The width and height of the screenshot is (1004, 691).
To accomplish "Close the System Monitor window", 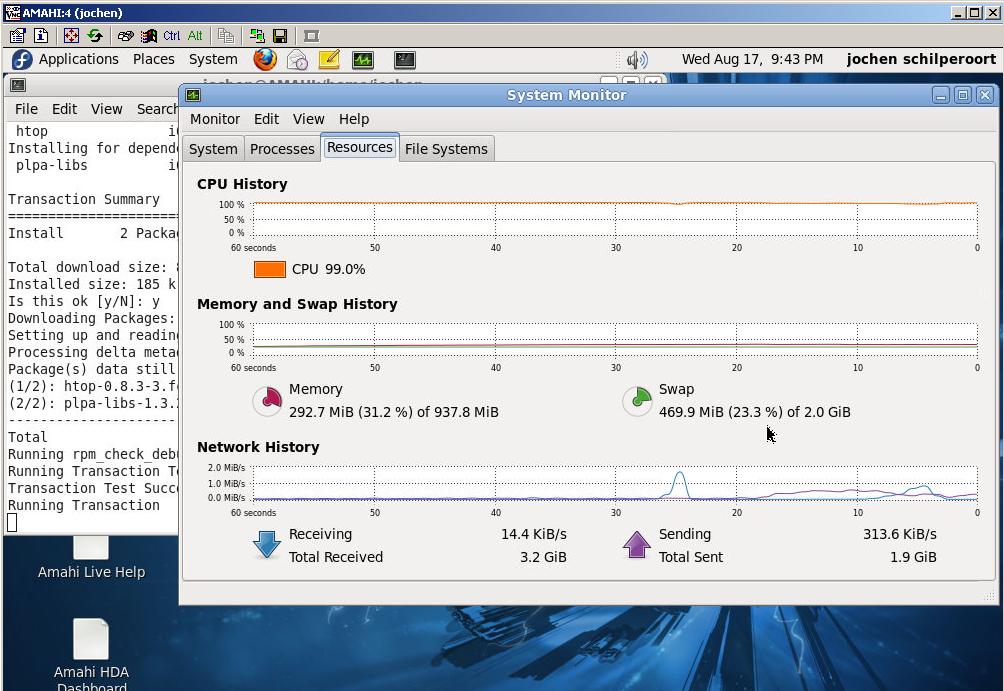I will click(985, 95).
